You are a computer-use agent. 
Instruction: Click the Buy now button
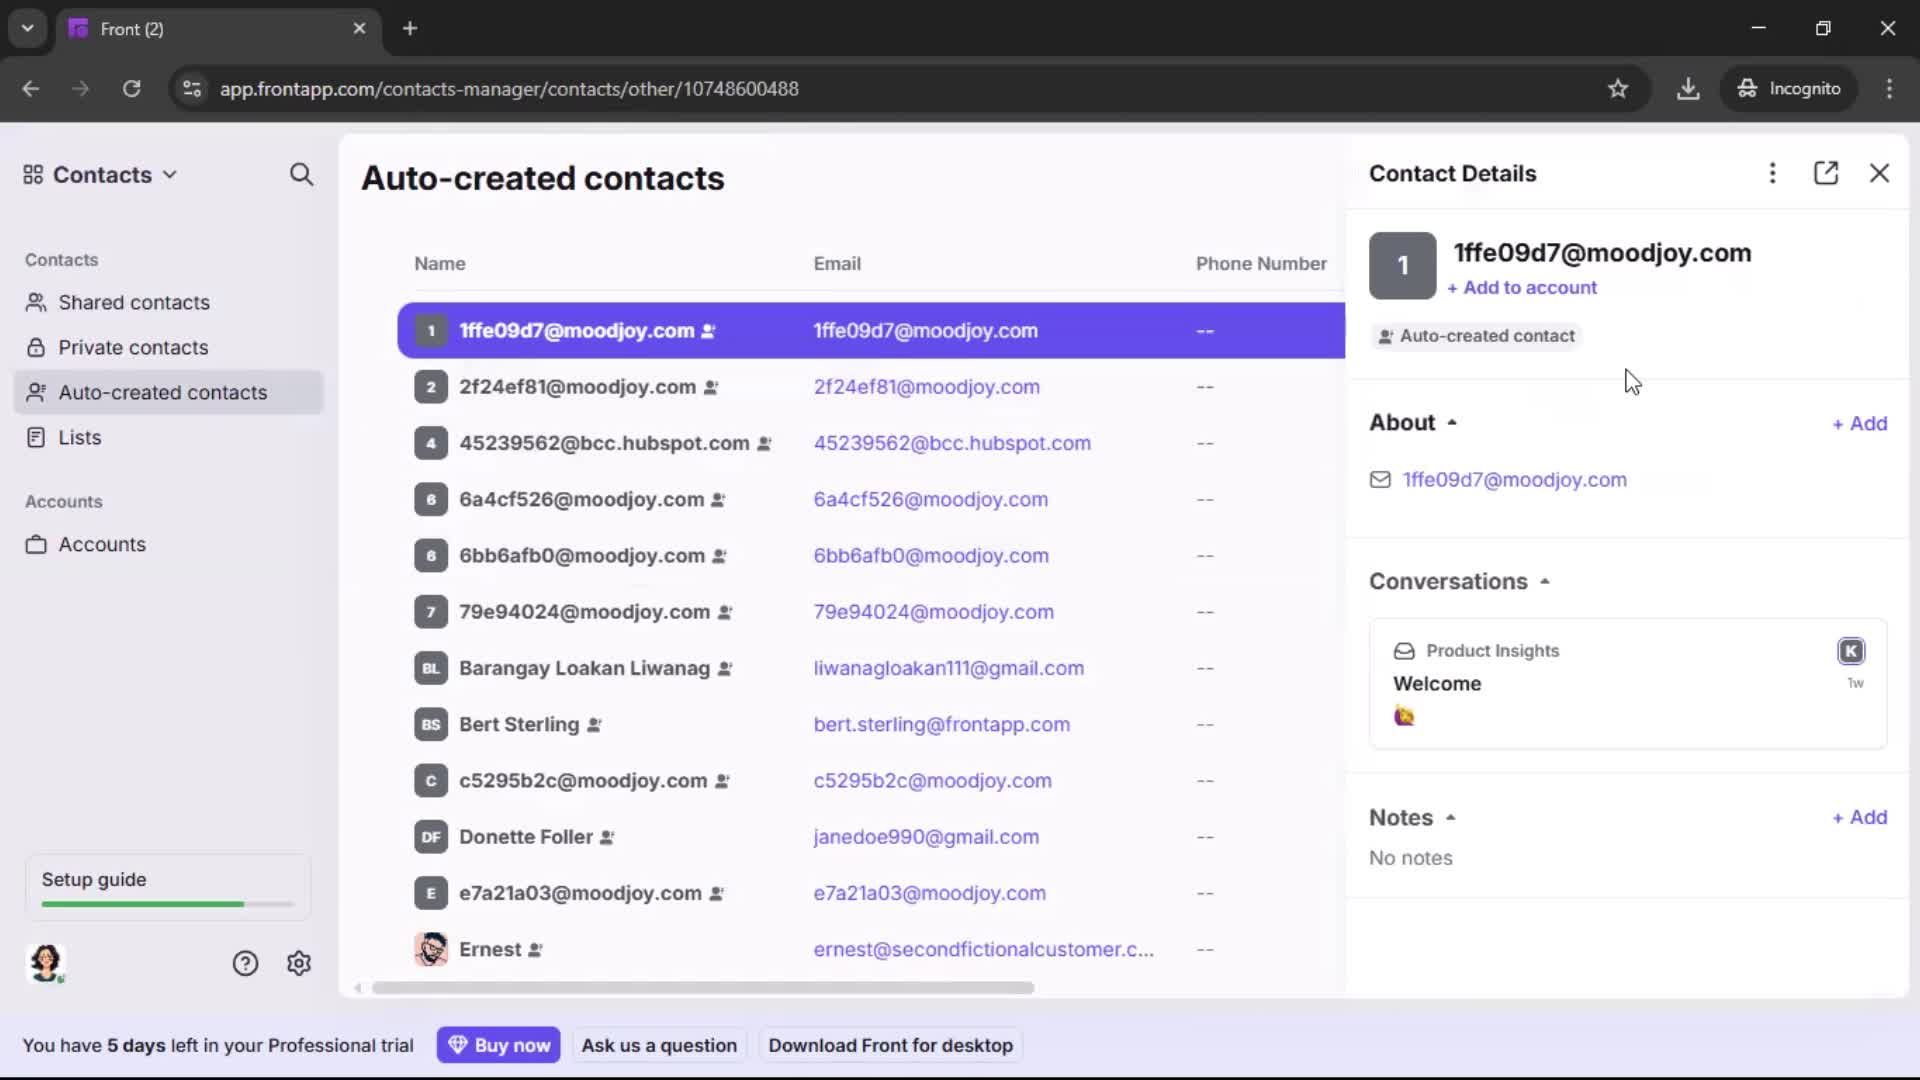click(x=499, y=1044)
